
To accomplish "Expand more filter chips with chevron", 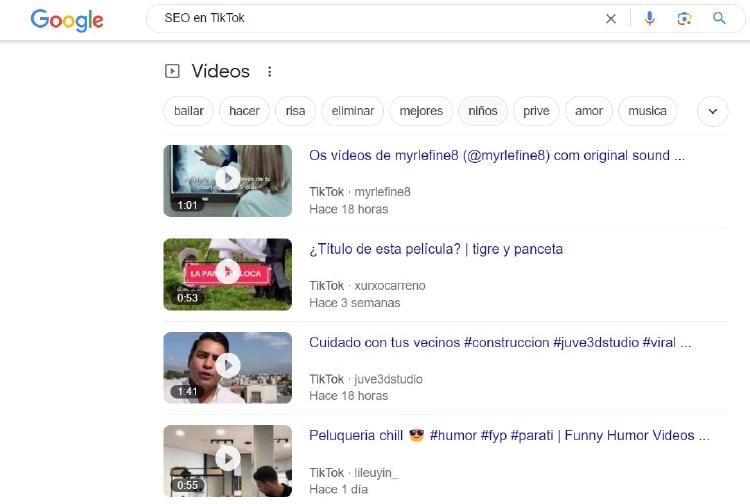I will [x=713, y=111].
